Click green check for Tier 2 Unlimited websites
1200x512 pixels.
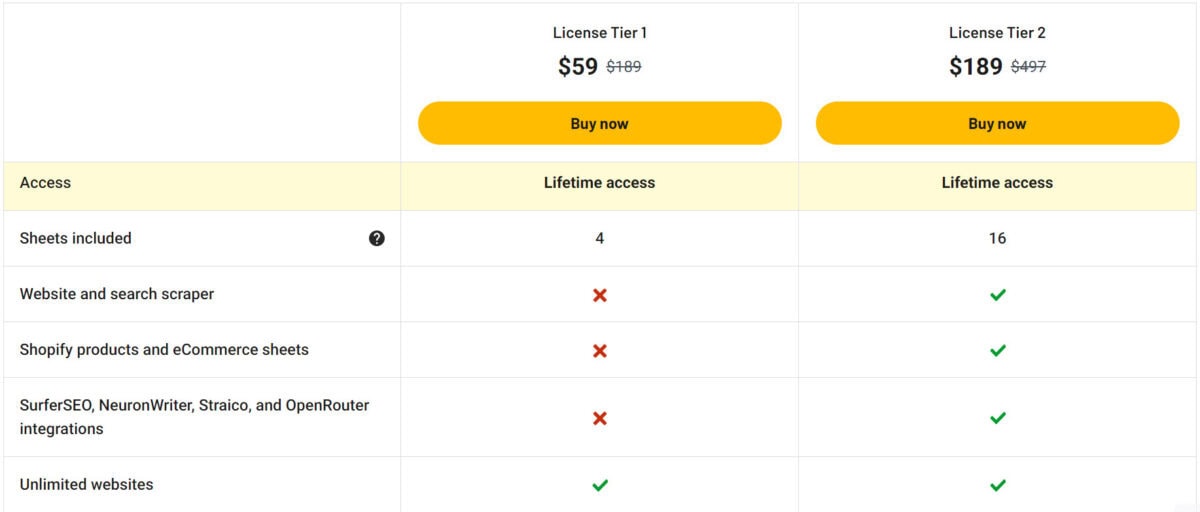coord(998,485)
